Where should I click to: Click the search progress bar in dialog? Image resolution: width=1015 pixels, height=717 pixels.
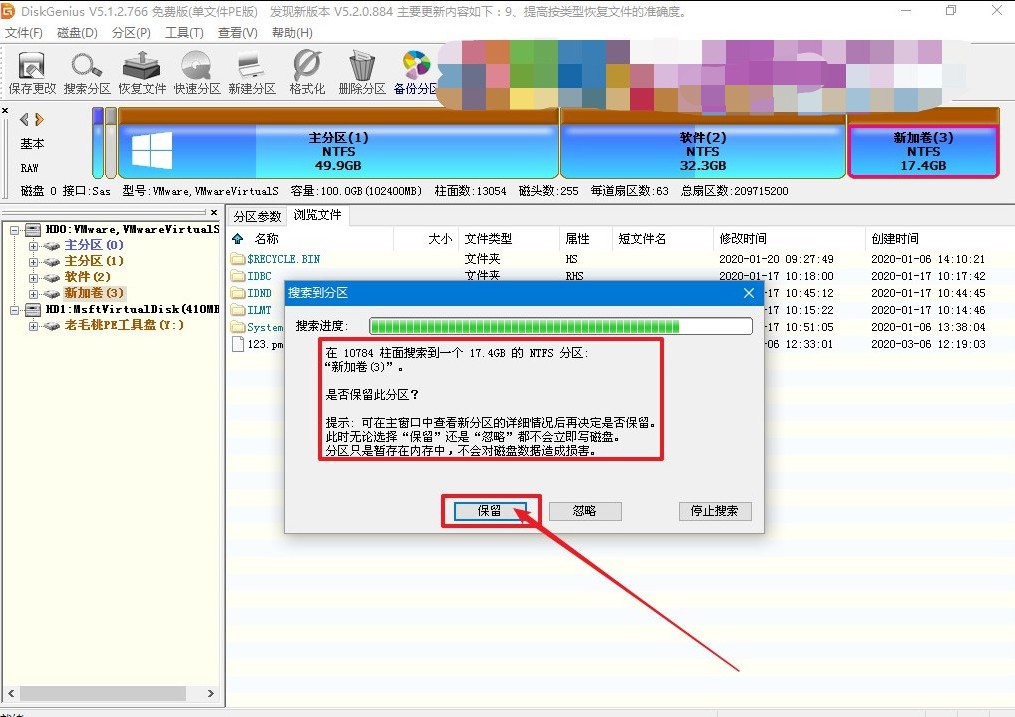click(561, 326)
